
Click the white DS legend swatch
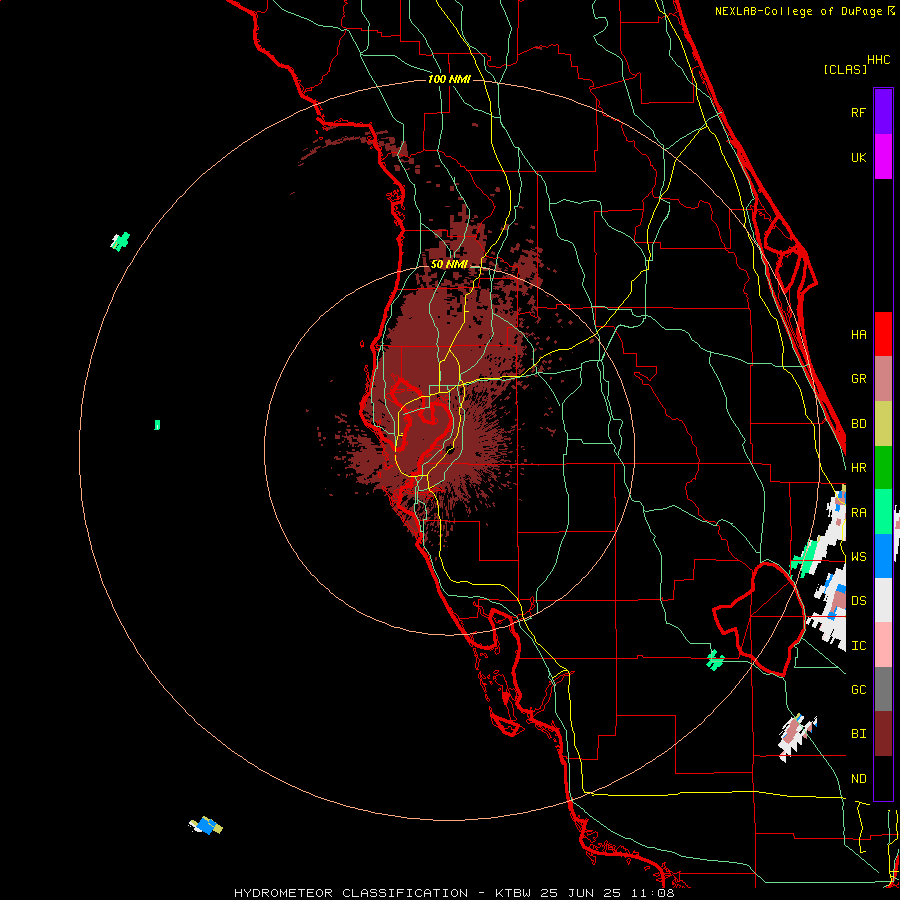click(x=883, y=600)
